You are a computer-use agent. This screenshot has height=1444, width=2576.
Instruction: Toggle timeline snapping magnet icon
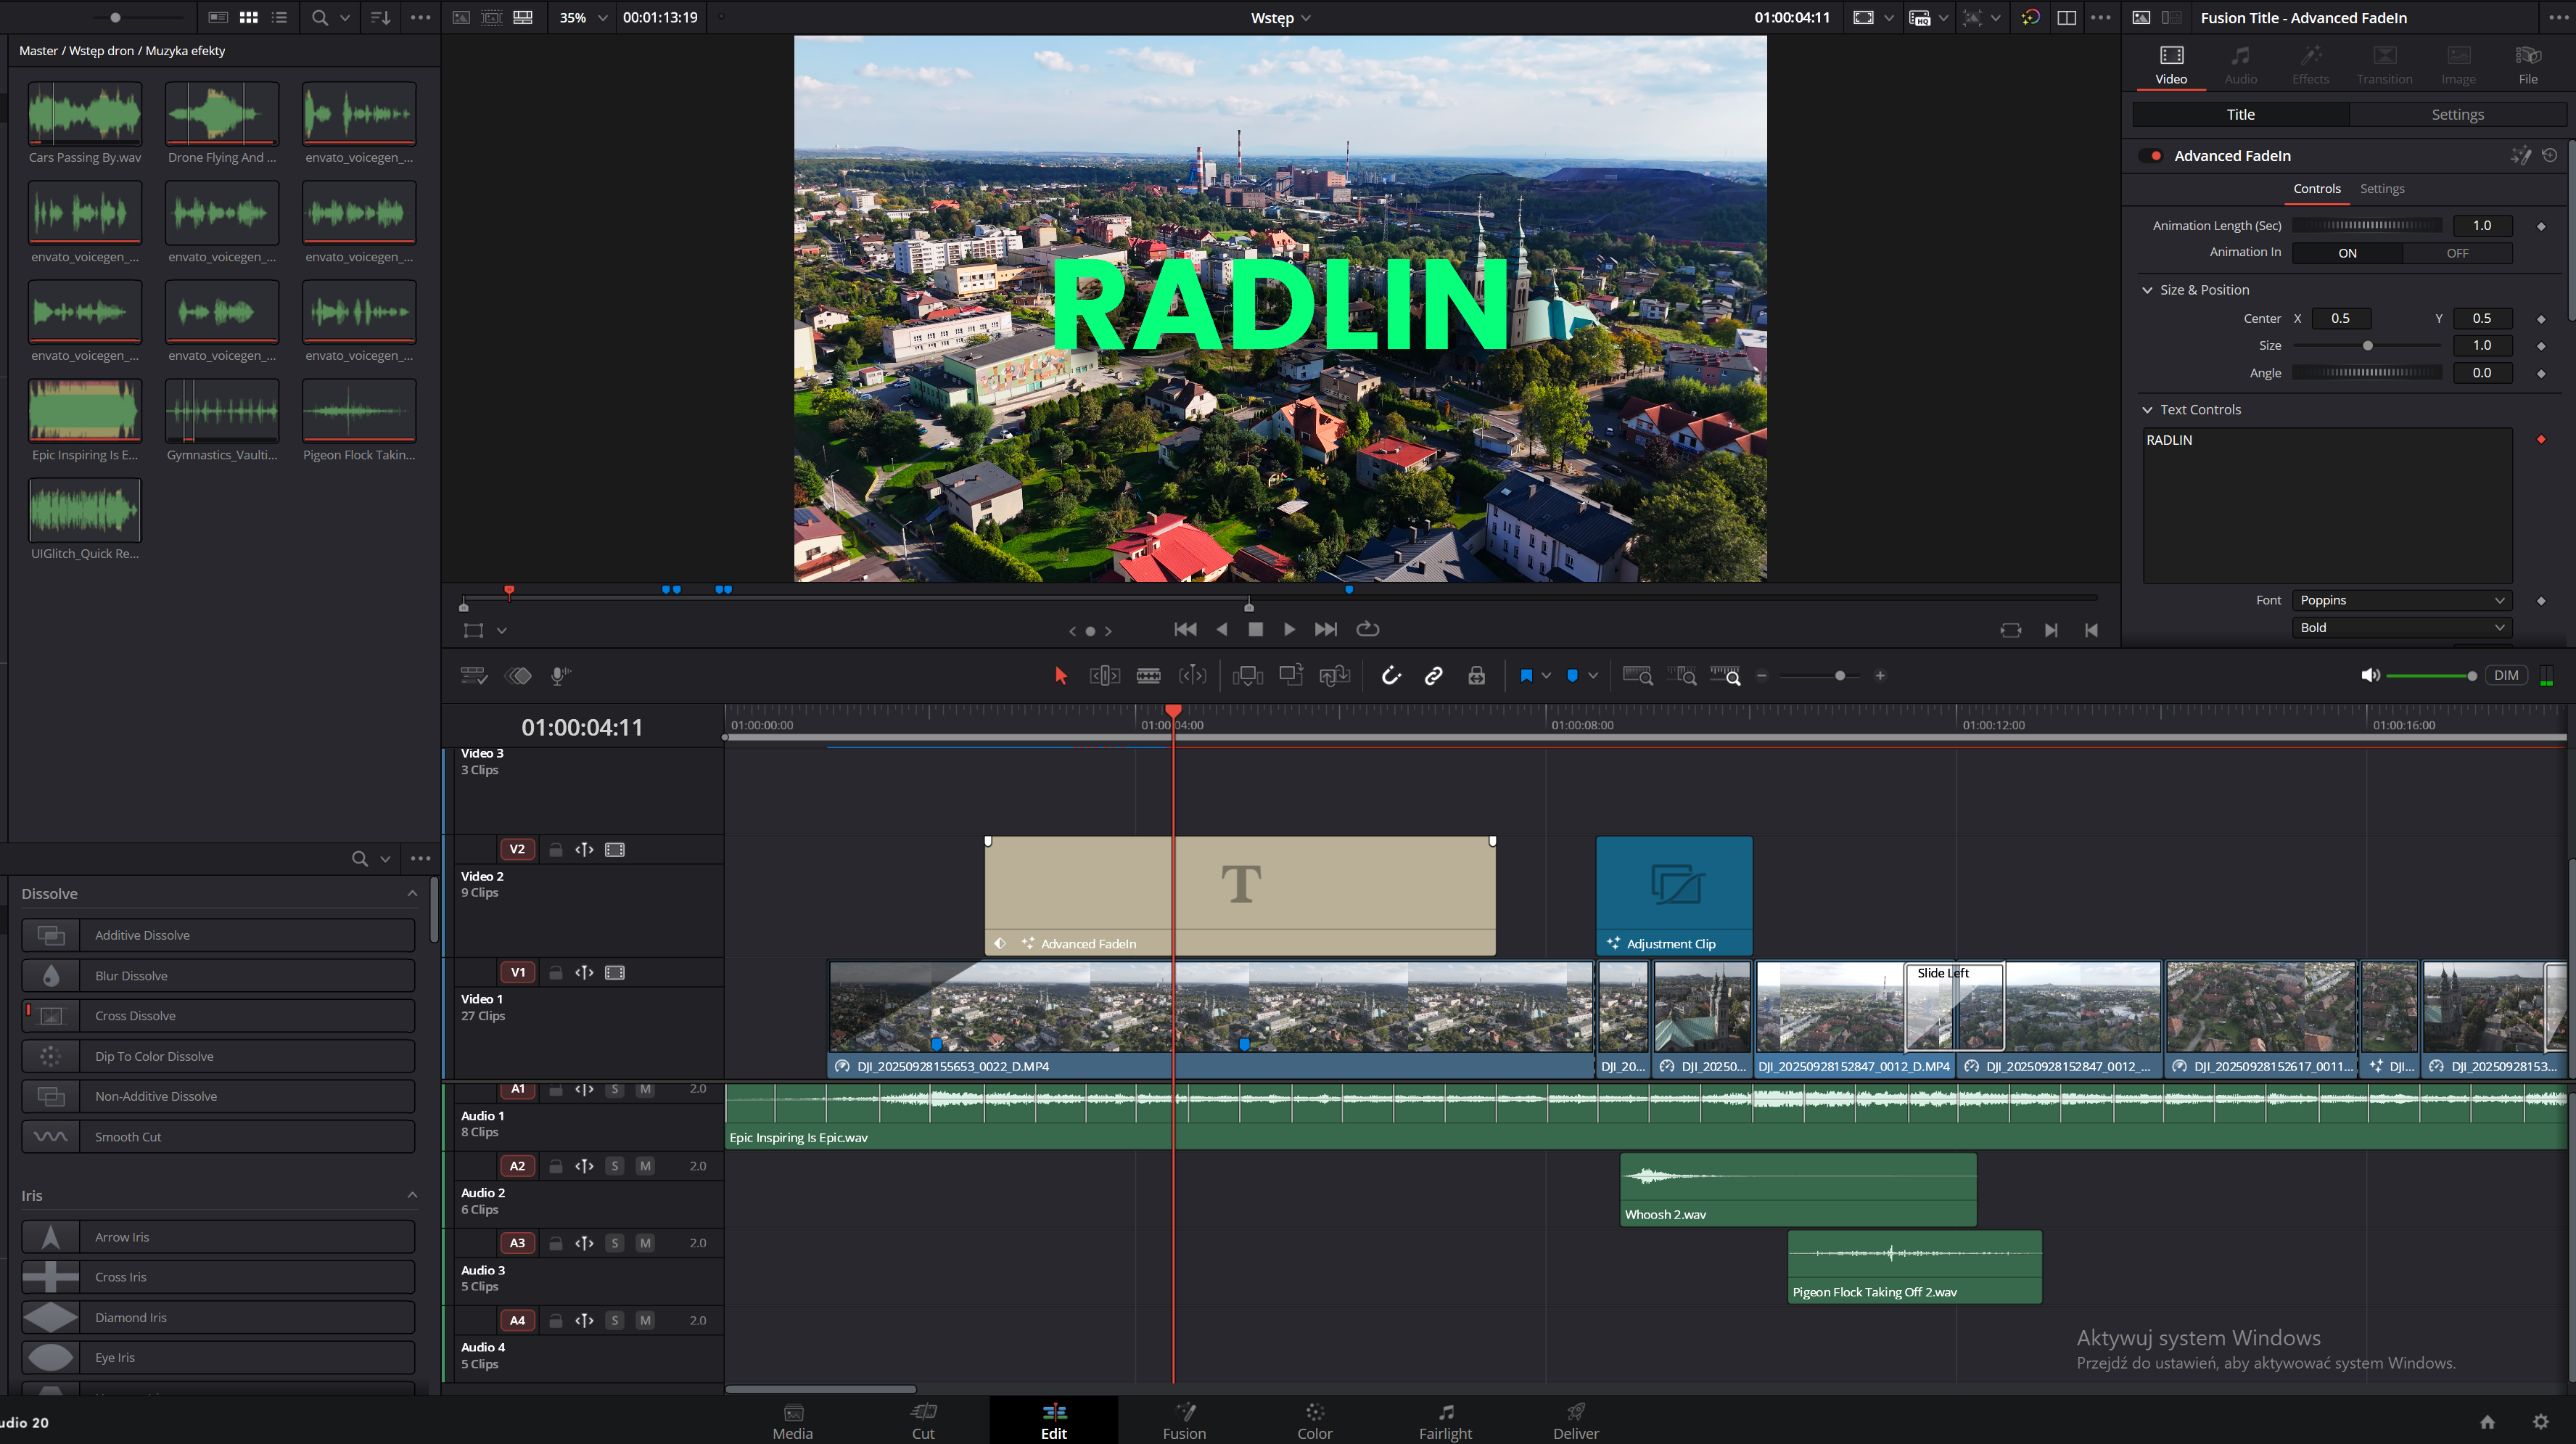pos(1390,676)
